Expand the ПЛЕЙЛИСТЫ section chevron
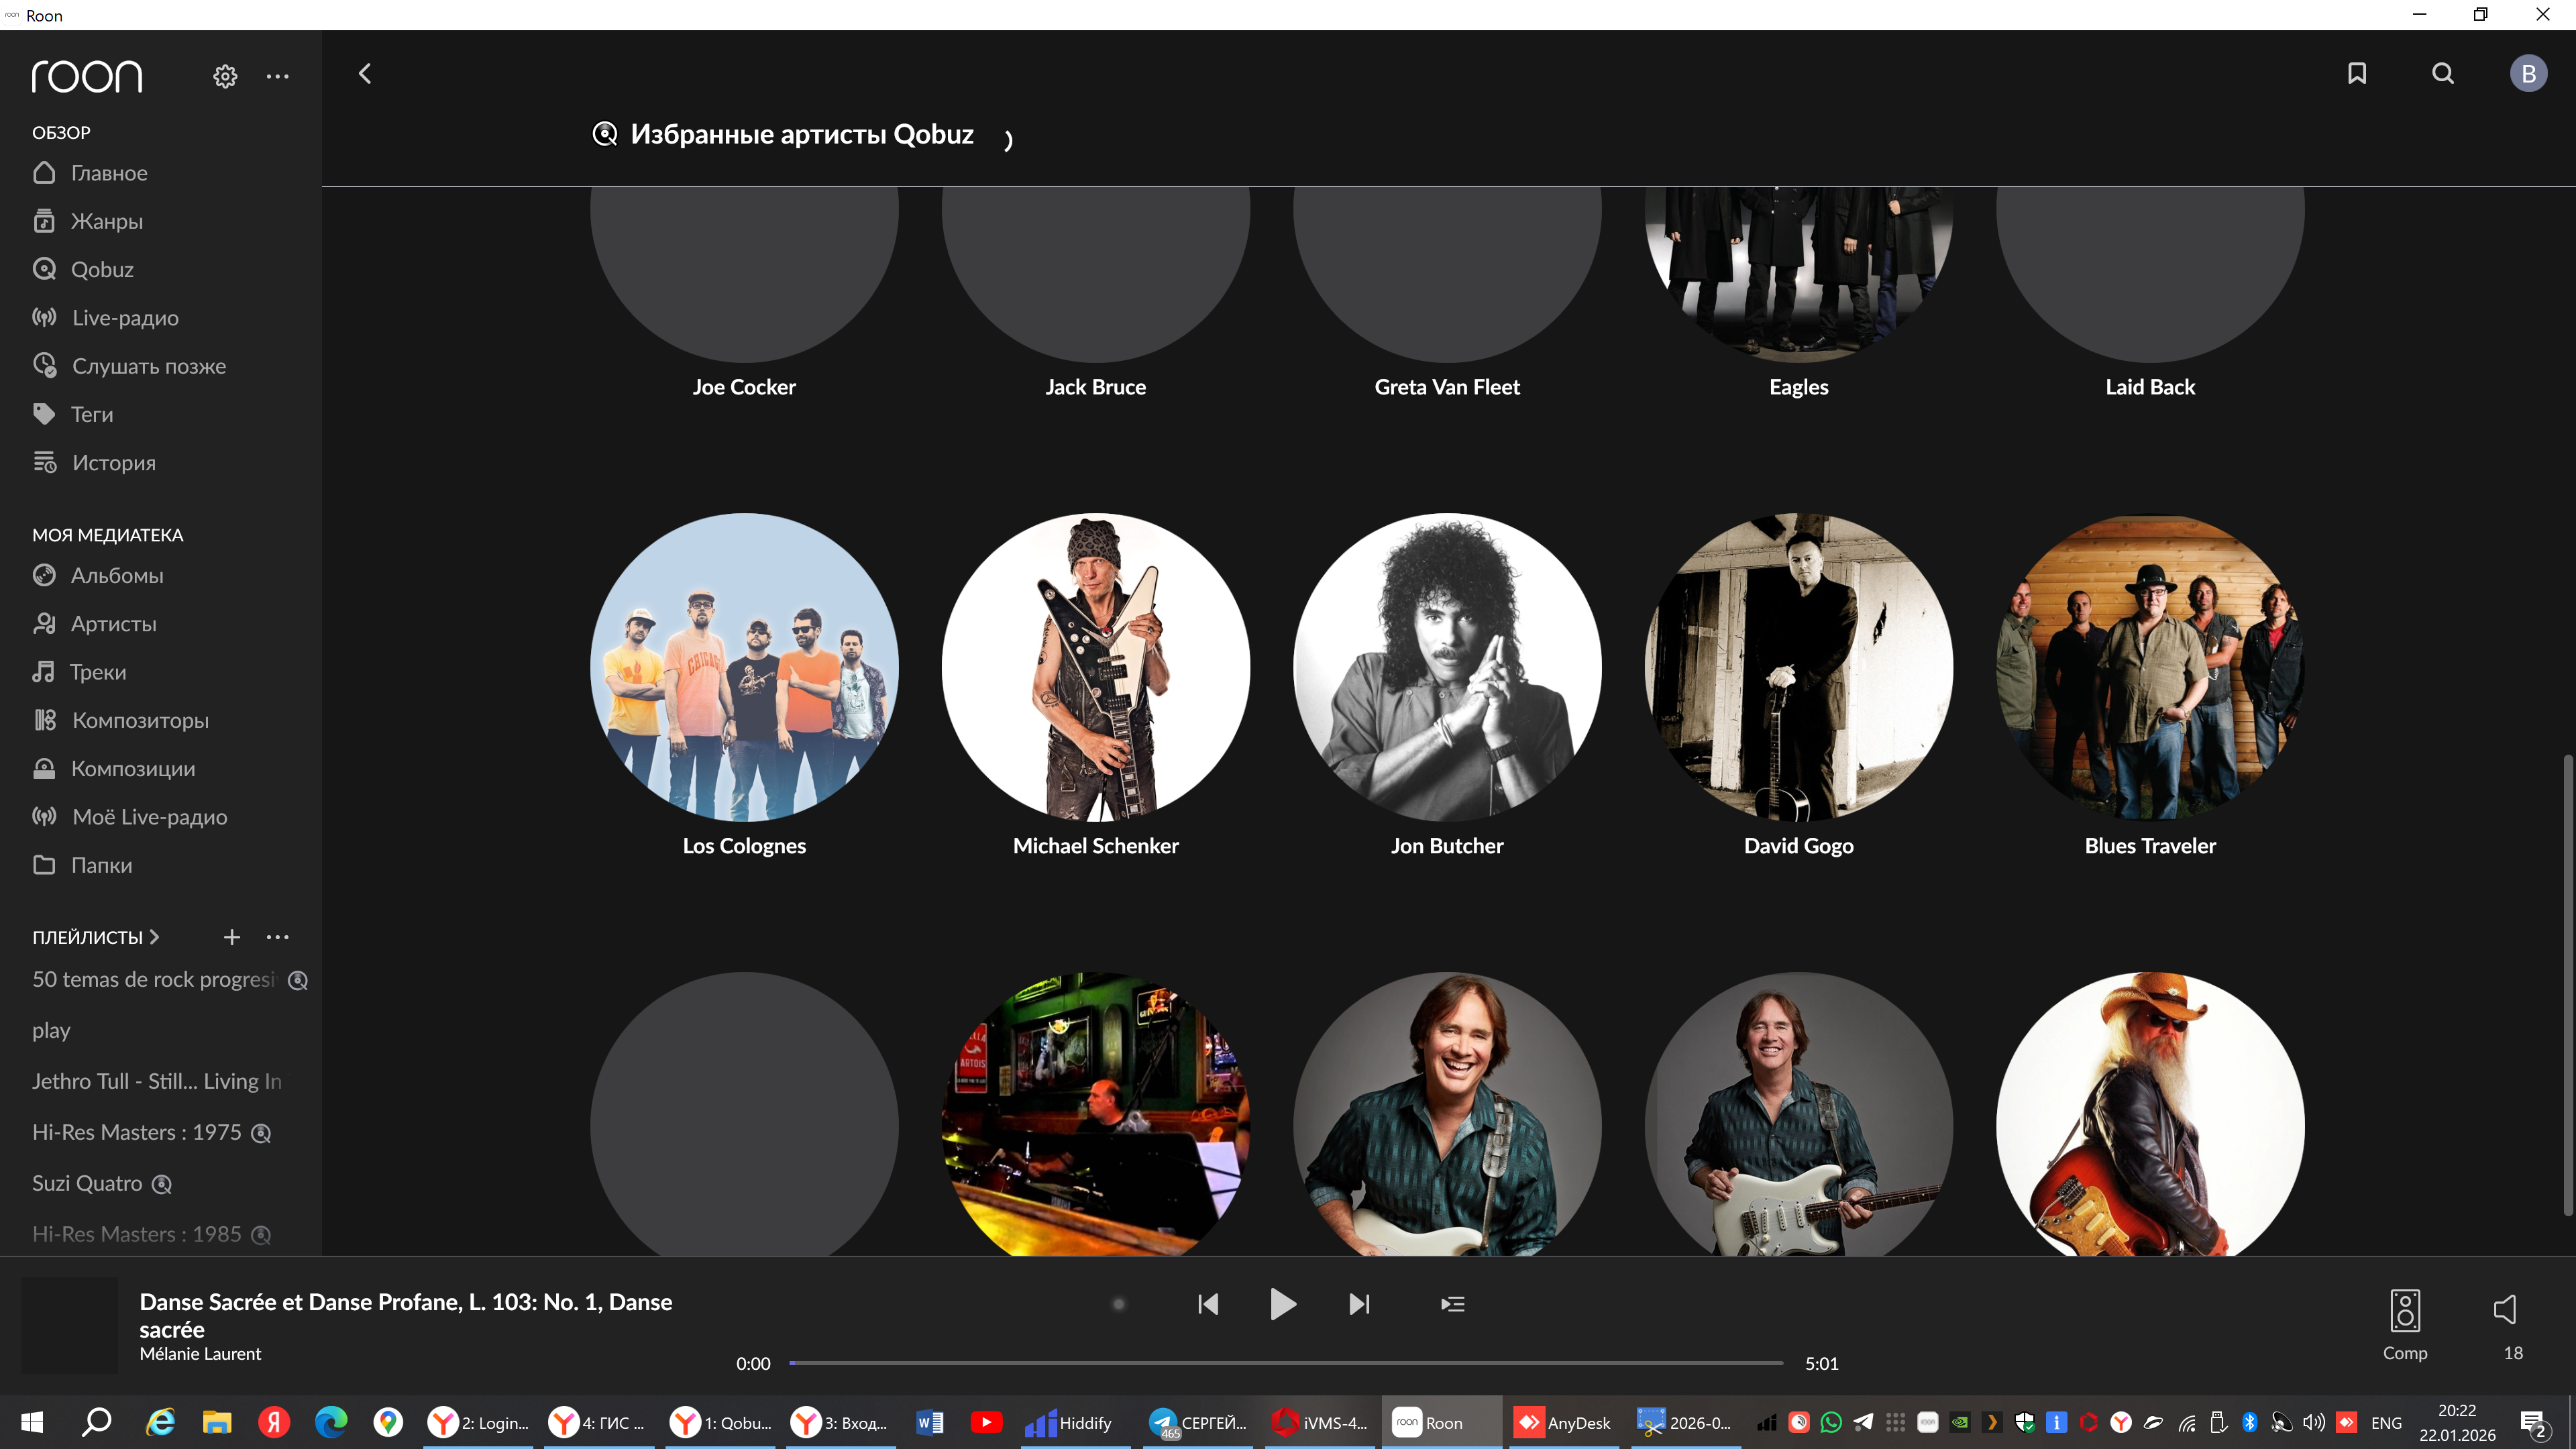Screen dimensions: 2576x1449 [154, 937]
